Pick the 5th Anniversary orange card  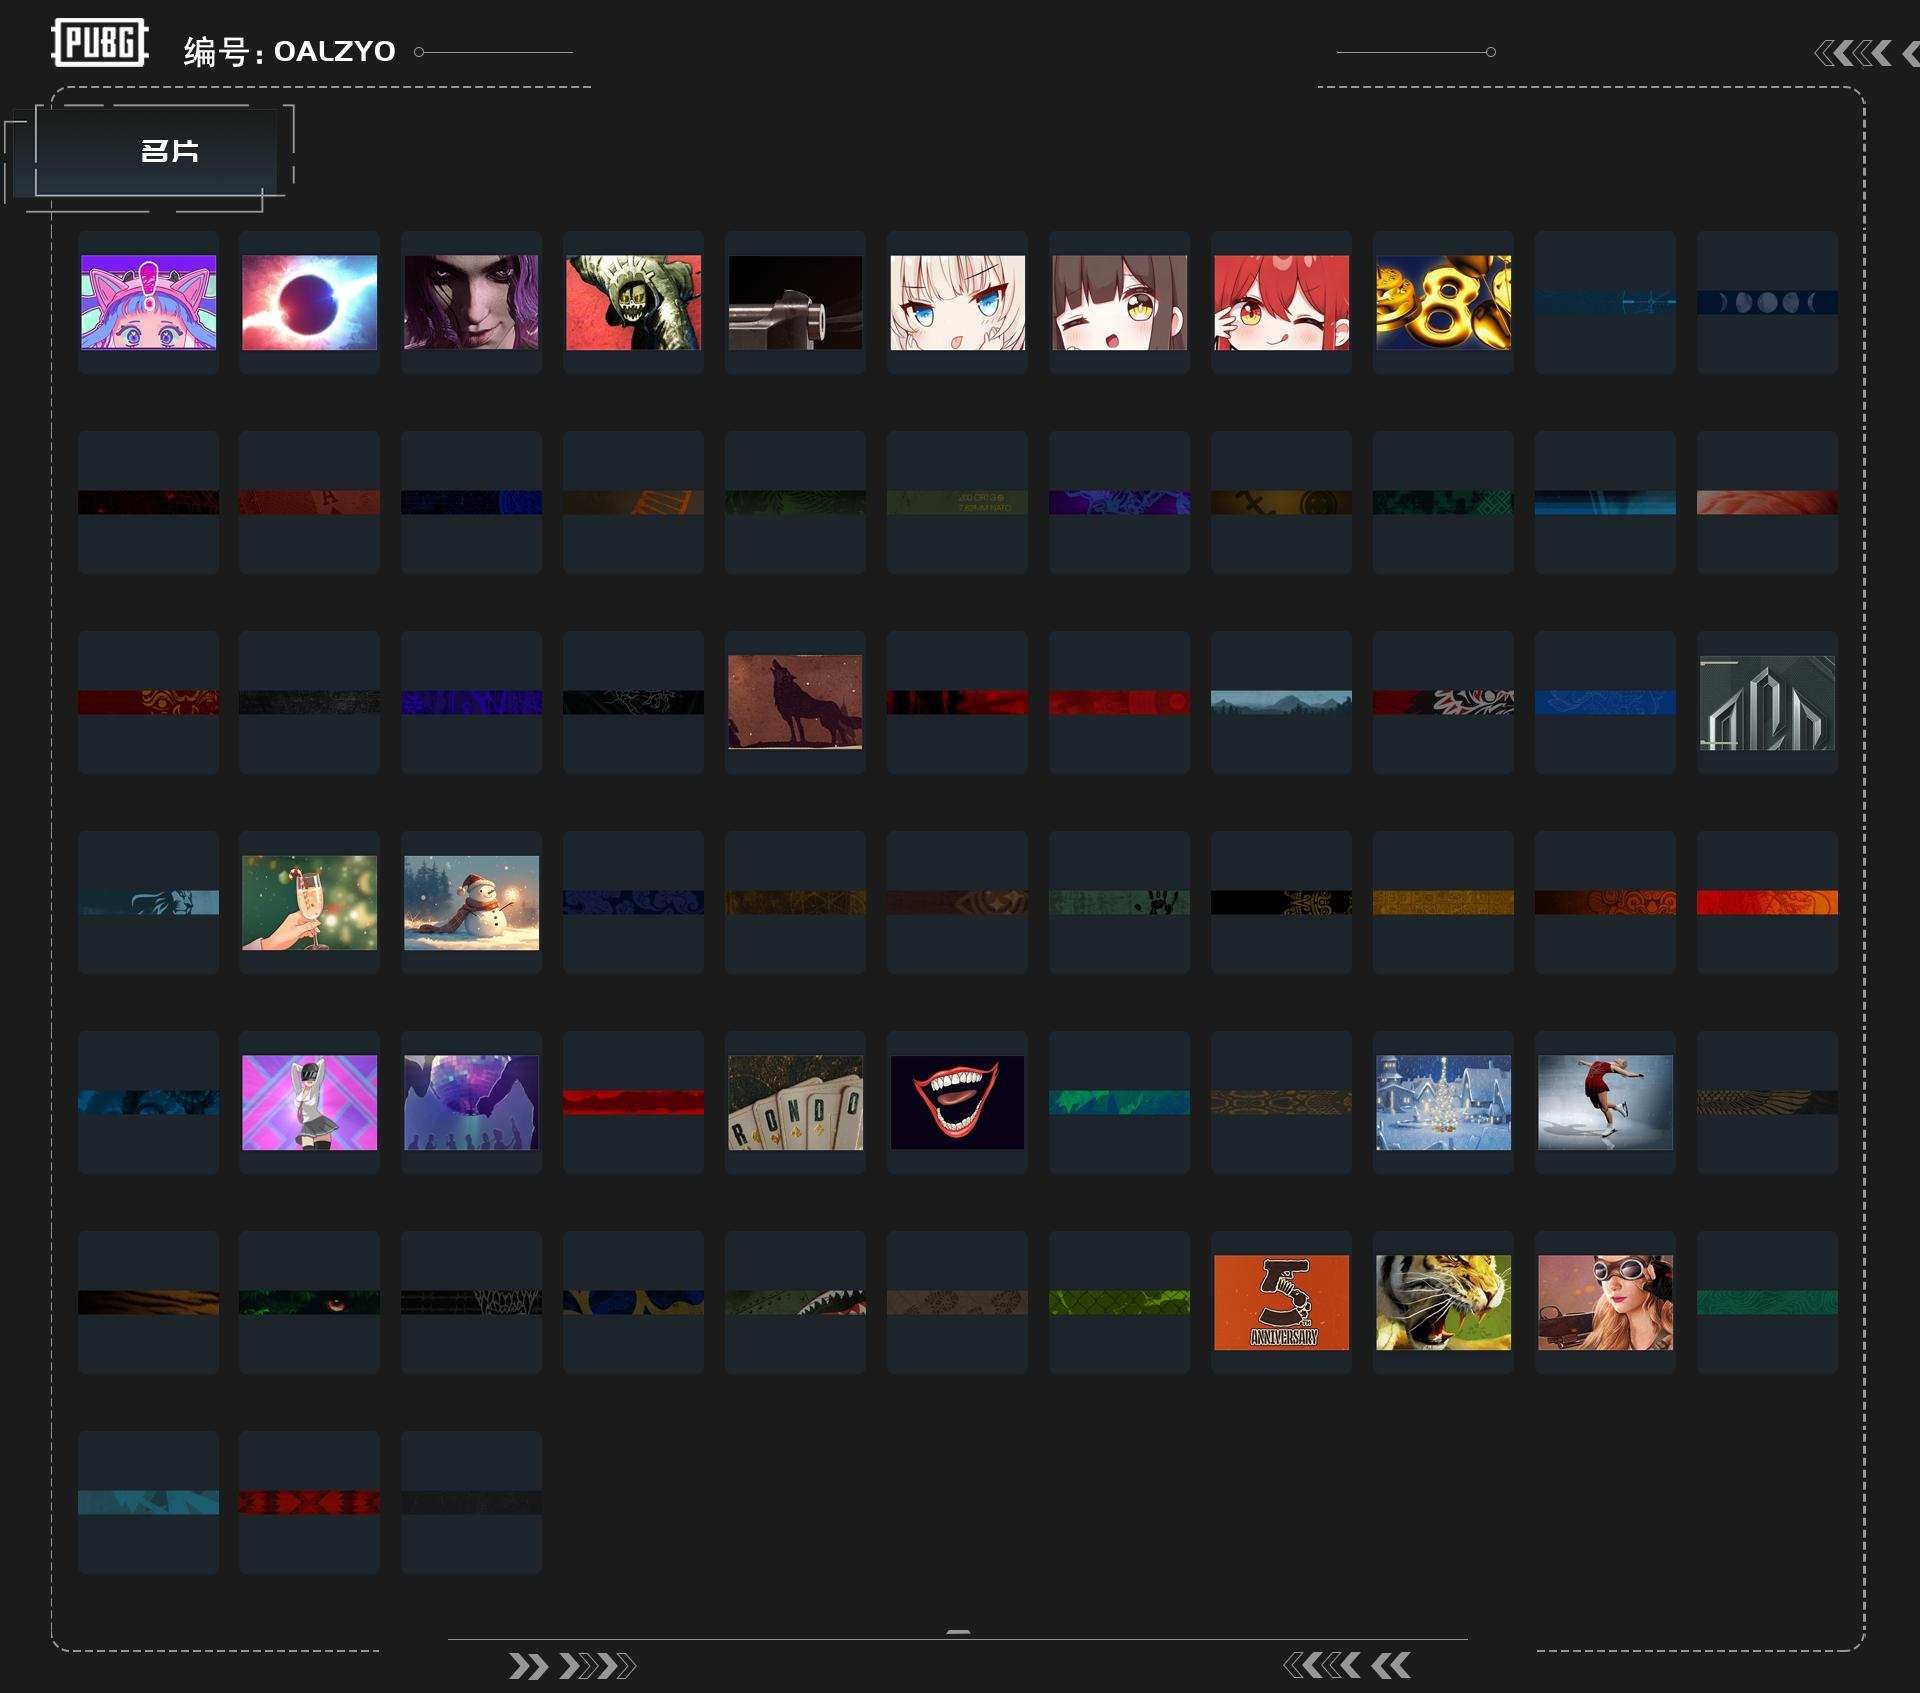[x=1281, y=1302]
